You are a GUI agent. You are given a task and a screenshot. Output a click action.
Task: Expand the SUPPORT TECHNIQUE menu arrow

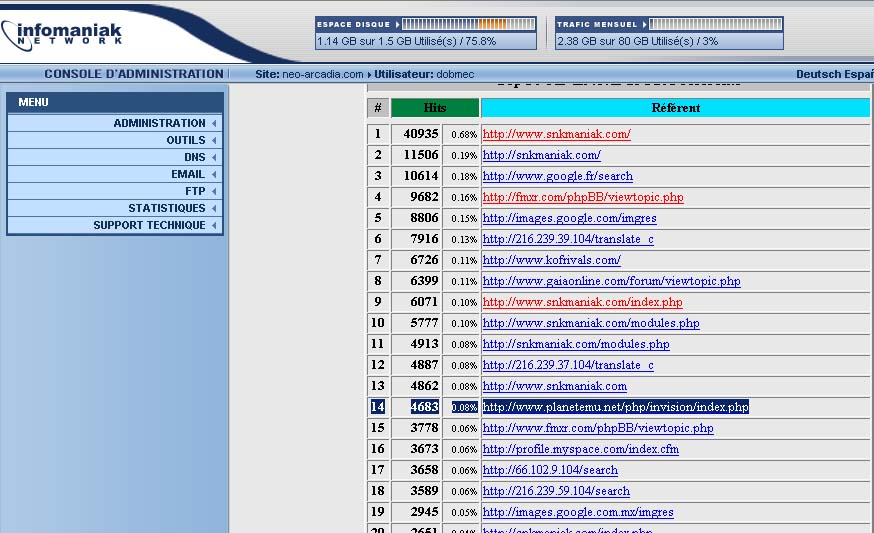coord(214,225)
